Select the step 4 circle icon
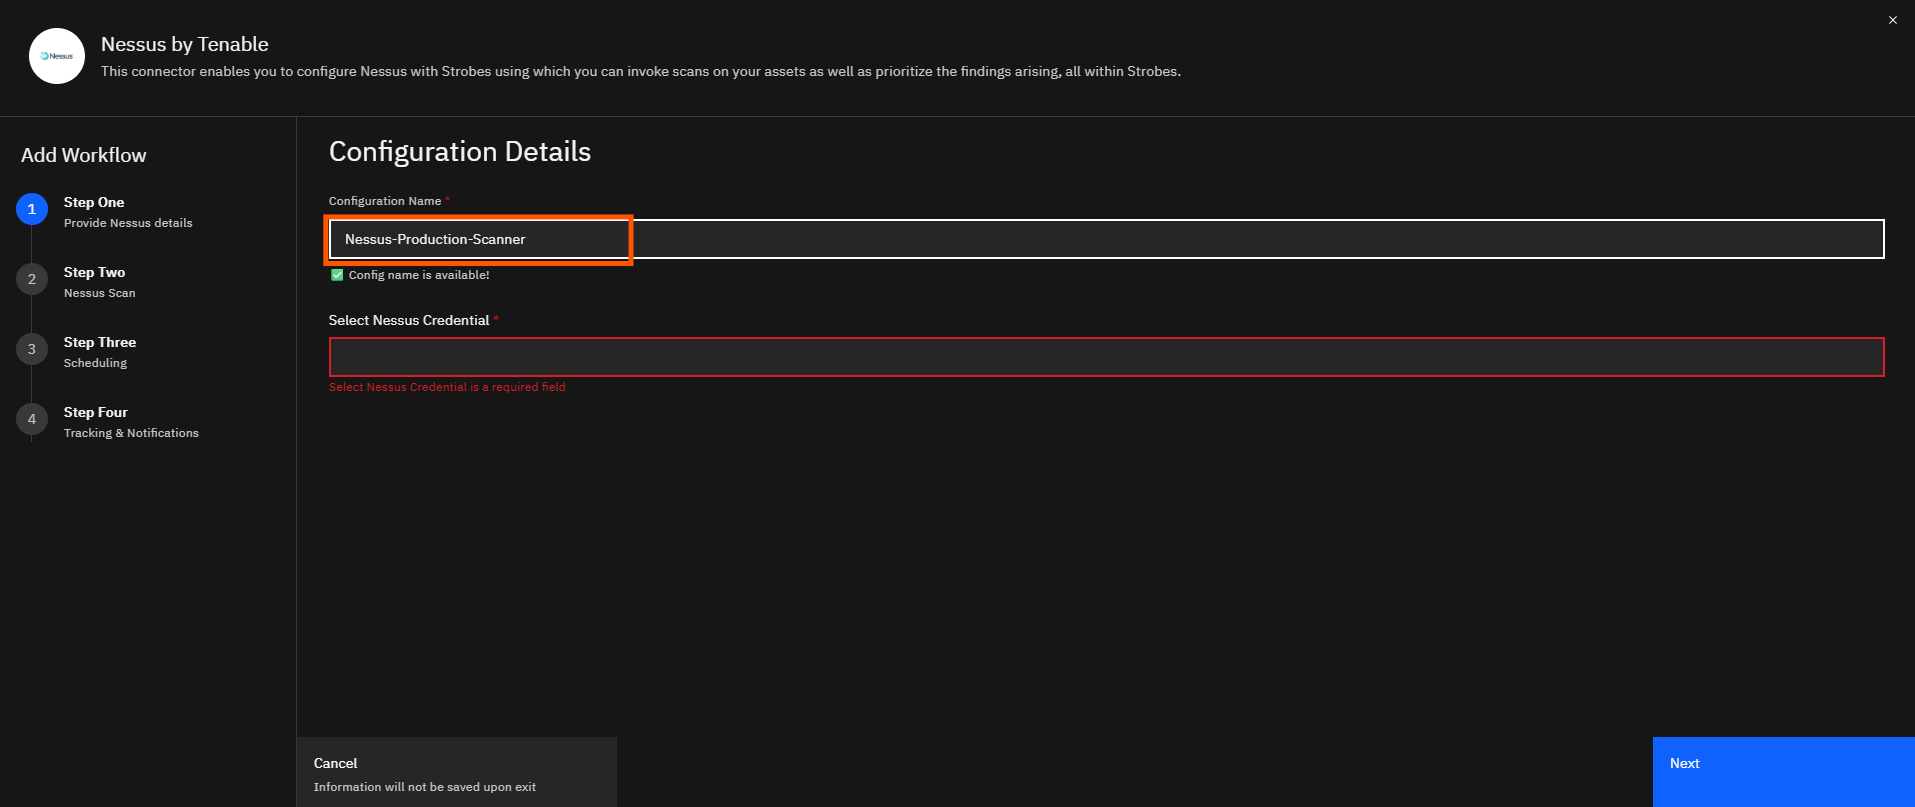Image resolution: width=1915 pixels, height=807 pixels. point(32,419)
